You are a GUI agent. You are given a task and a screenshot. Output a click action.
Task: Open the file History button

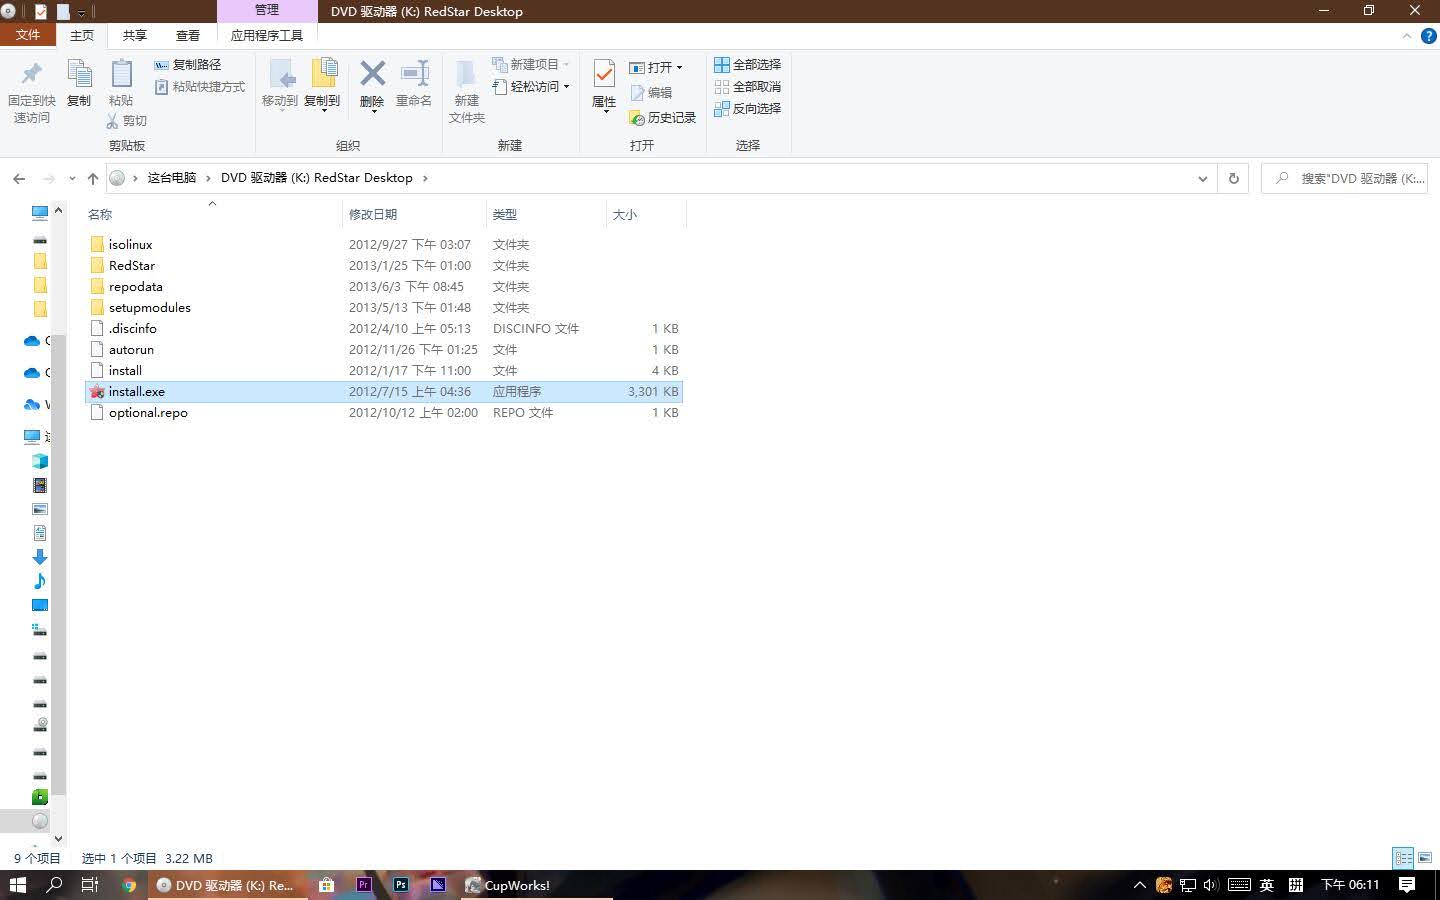click(x=662, y=118)
